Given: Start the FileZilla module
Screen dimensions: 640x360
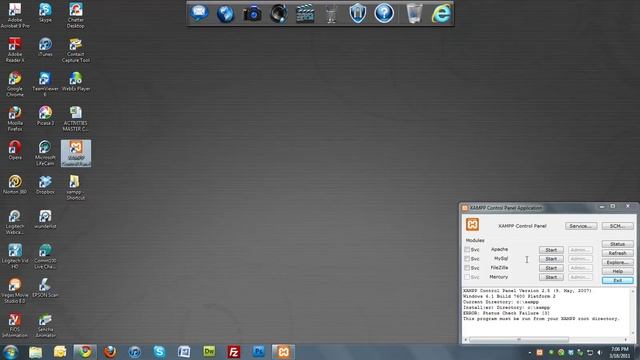Looking at the screenshot, I should click(x=551, y=268).
